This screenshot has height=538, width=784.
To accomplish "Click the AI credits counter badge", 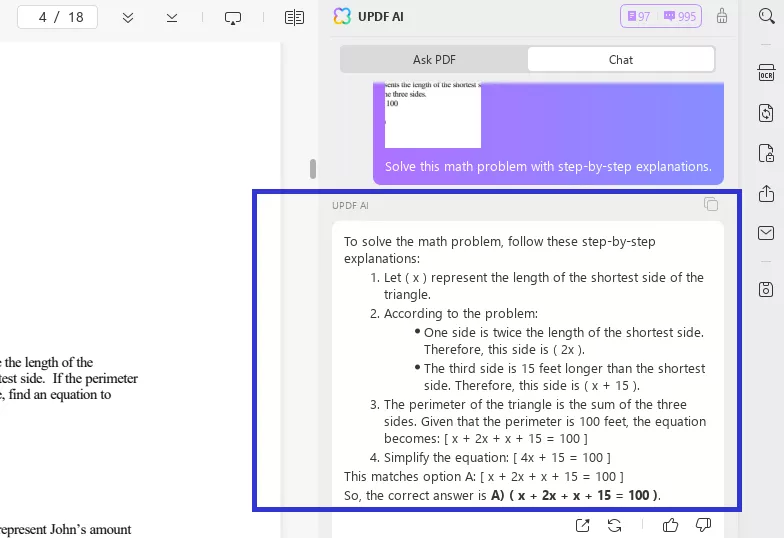I will point(660,16).
